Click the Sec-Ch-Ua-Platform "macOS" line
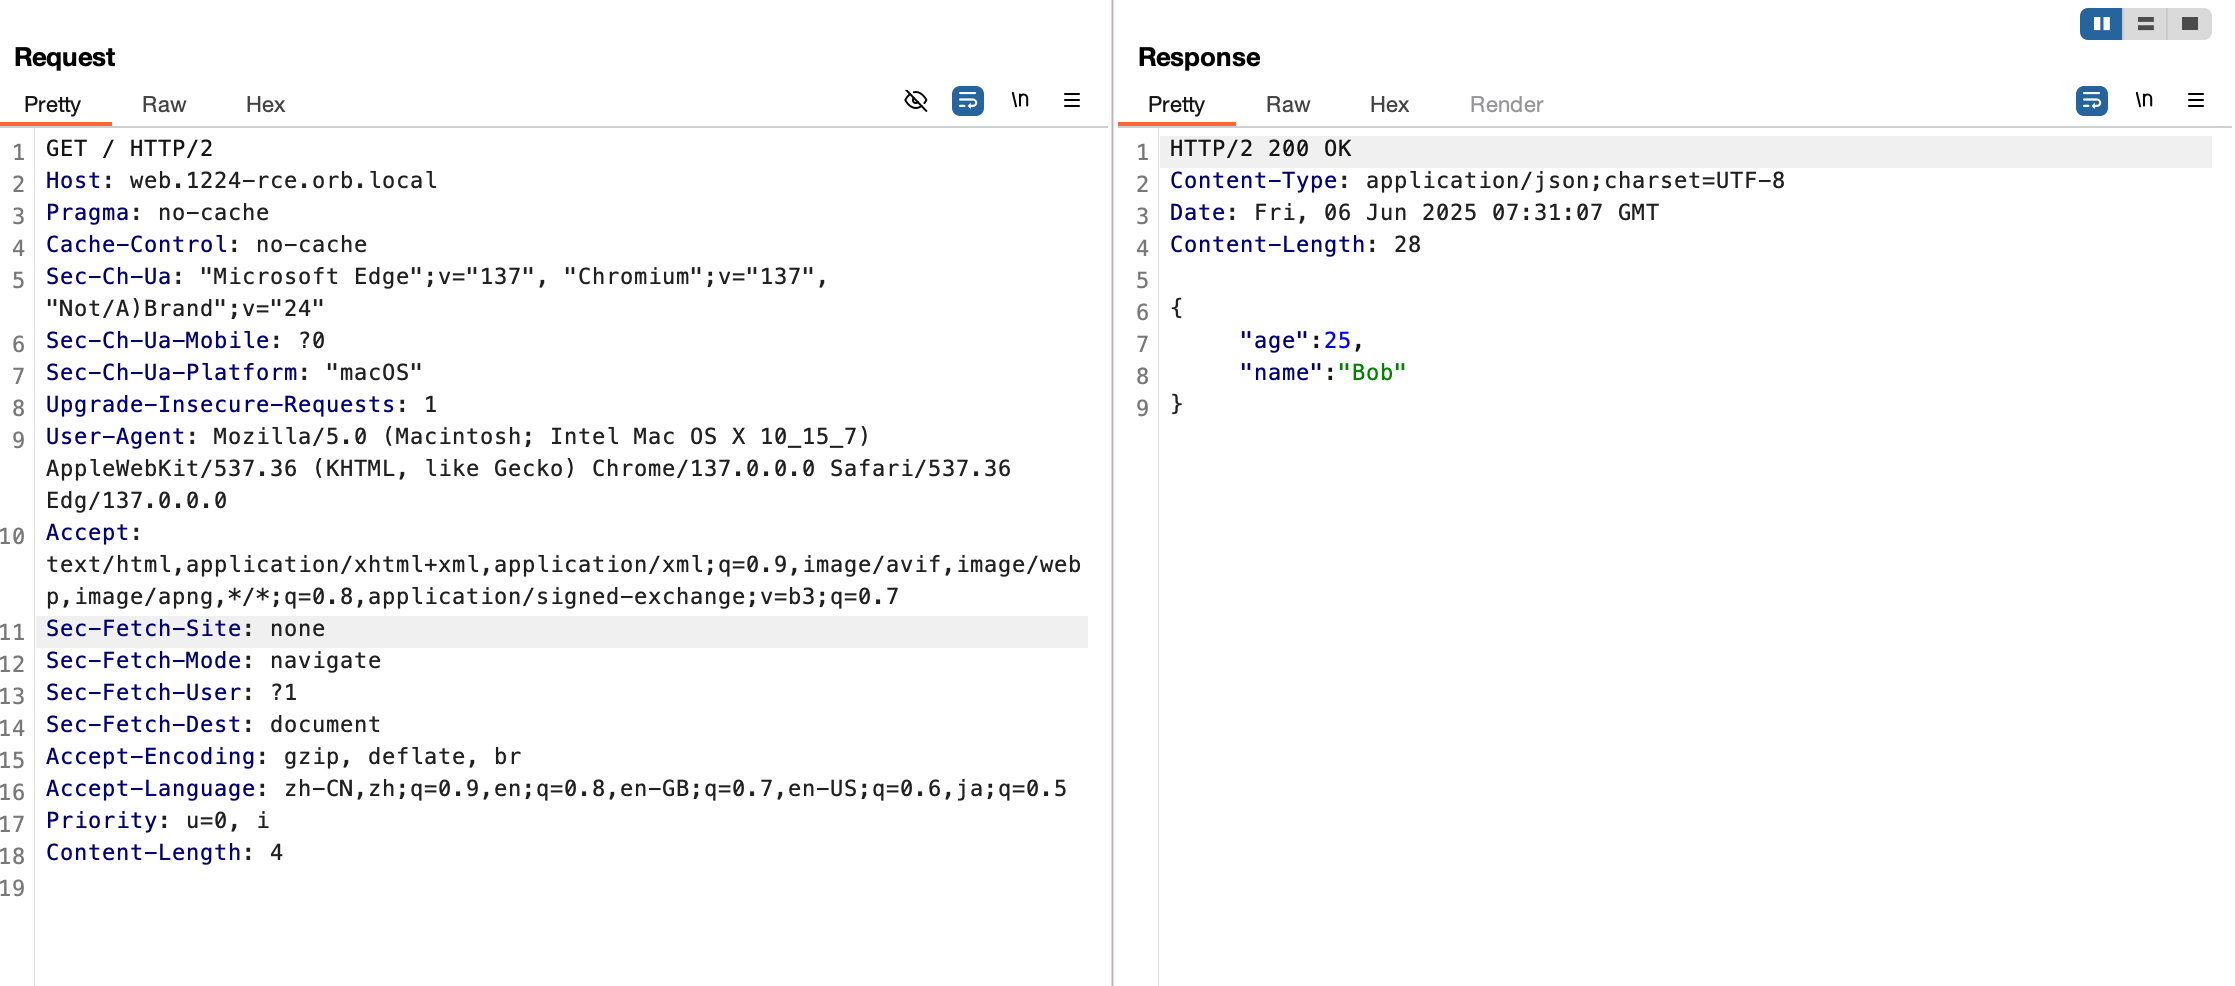The width and height of the screenshot is (2236, 986). click(x=234, y=372)
